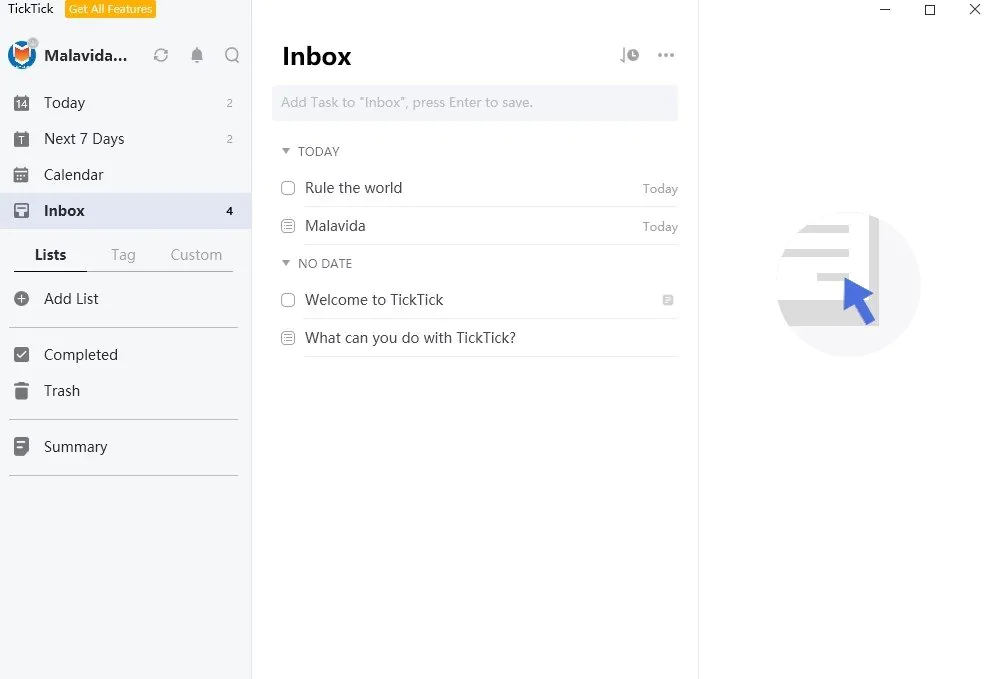Open the sort by time icon

tap(629, 56)
